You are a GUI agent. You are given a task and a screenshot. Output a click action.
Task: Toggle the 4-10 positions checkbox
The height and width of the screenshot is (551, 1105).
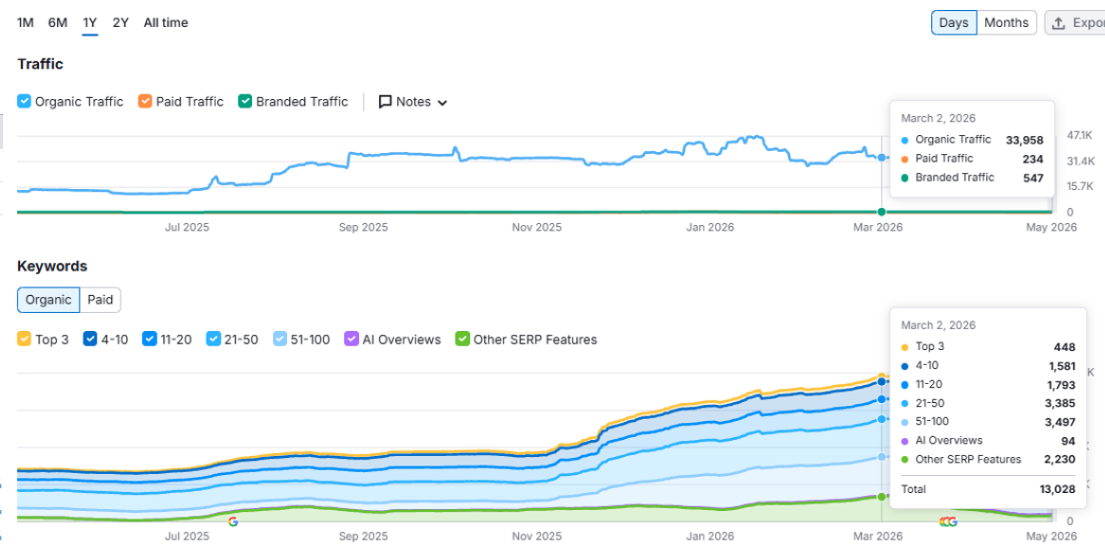(x=90, y=339)
